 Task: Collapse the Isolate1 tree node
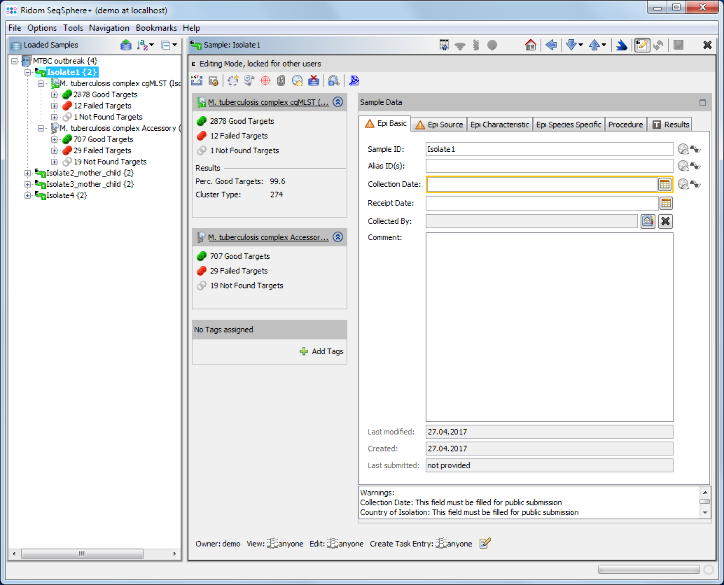click(28, 72)
